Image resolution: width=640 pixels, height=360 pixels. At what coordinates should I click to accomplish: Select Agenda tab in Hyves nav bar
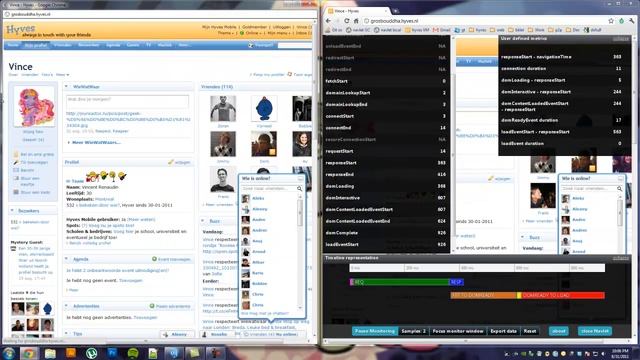click(x=113, y=45)
